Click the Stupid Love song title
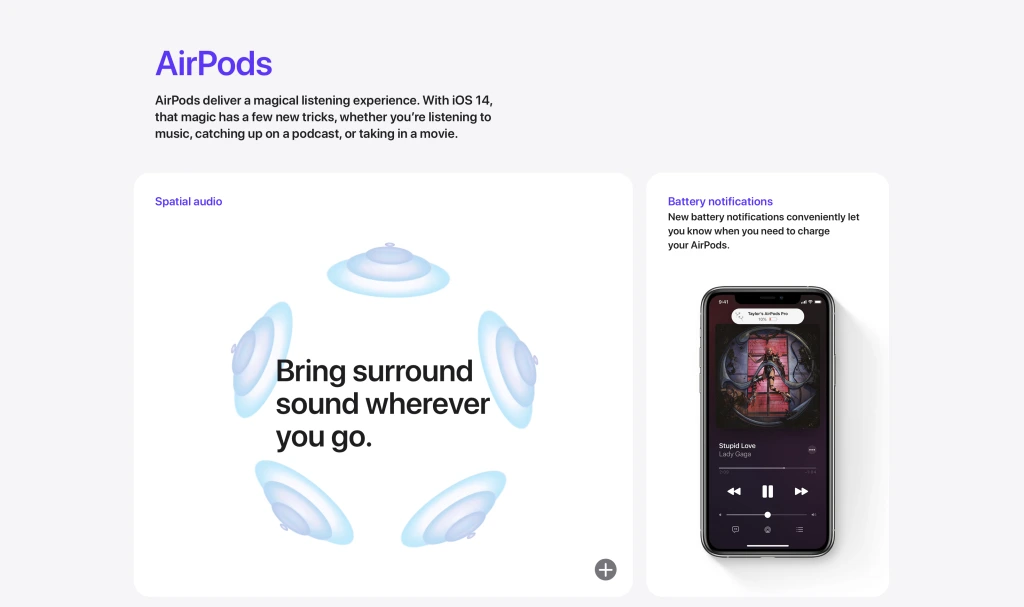Screen dimensions: 1024x607 737,446
